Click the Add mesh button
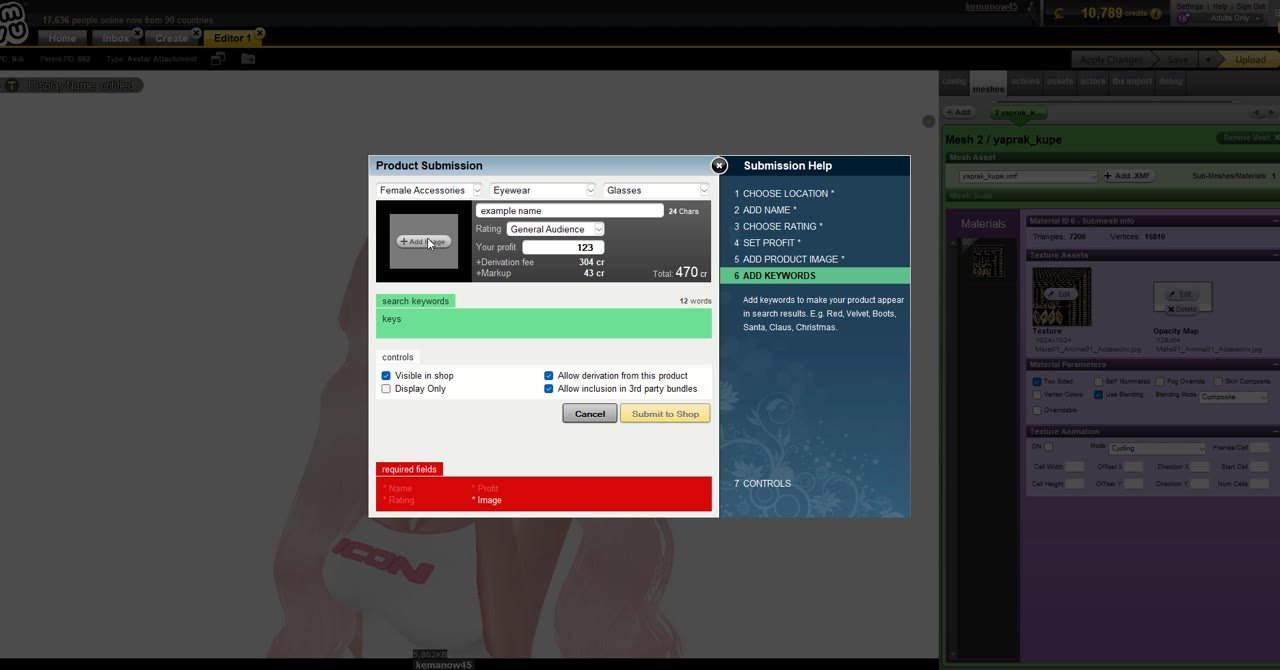Viewport: 1280px width, 670px height. pos(958,113)
